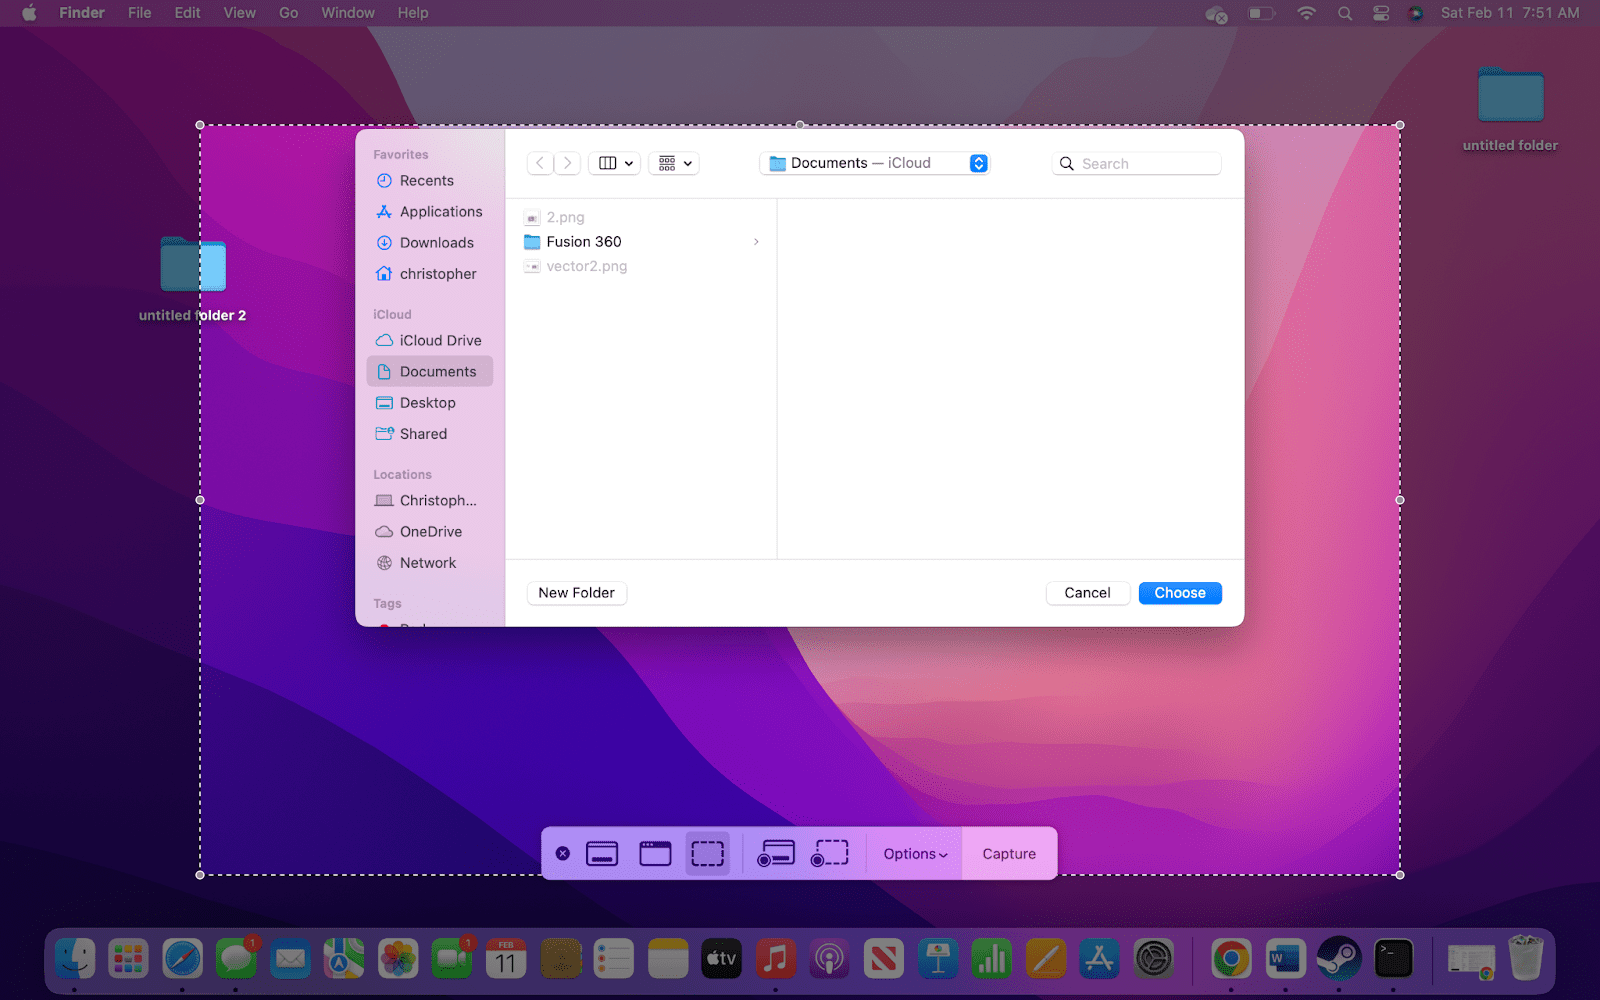Click the Search field in dialog
Viewport: 1600px width, 1000px height.
click(1136, 163)
